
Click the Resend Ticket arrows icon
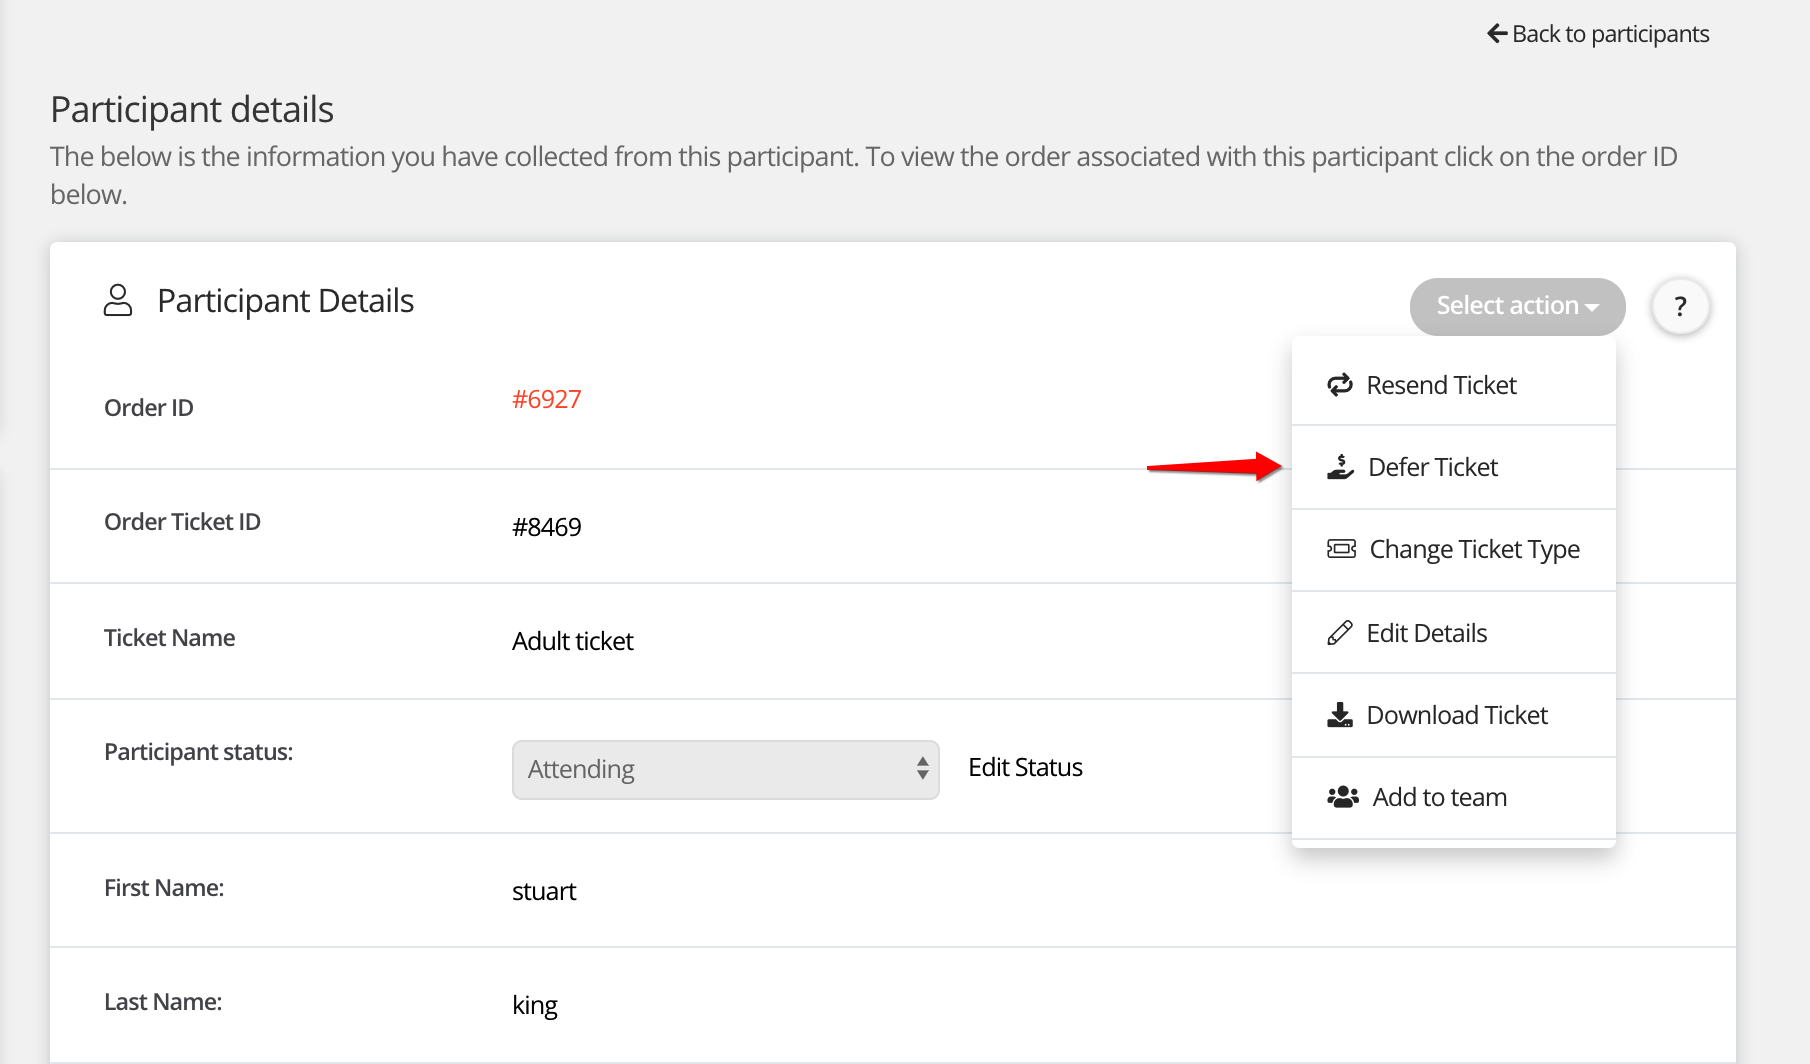(1339, 385)
